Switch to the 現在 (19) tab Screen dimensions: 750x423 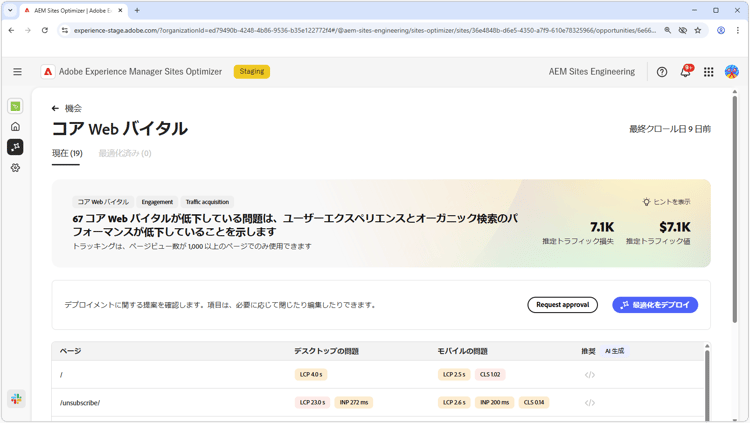(x=67, y=154)
